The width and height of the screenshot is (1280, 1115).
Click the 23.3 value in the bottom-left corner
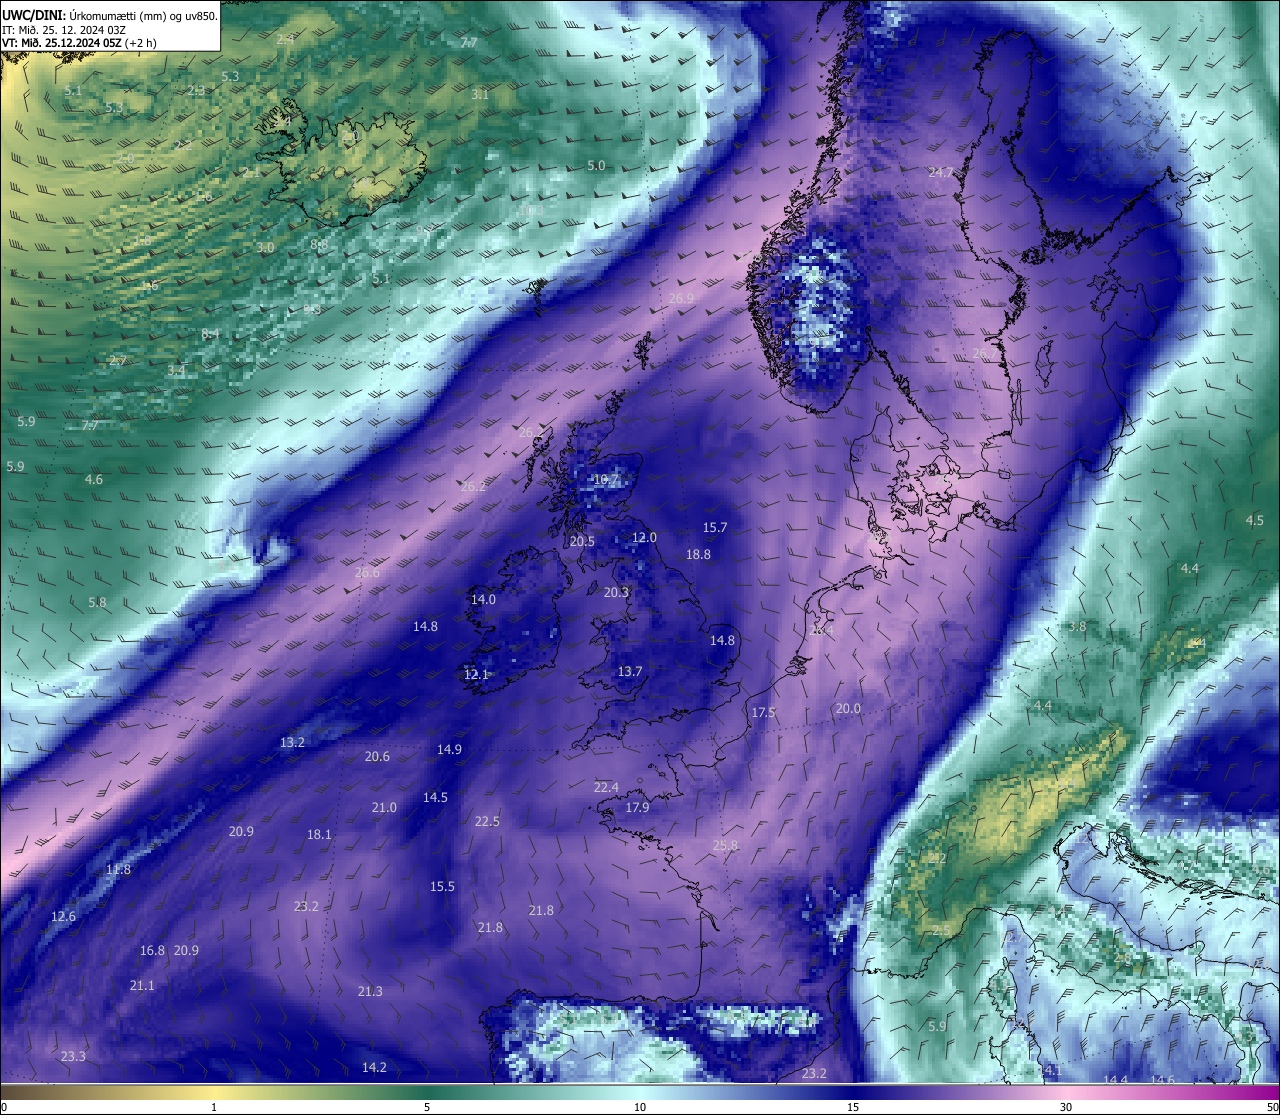[x=73, y=1056]
